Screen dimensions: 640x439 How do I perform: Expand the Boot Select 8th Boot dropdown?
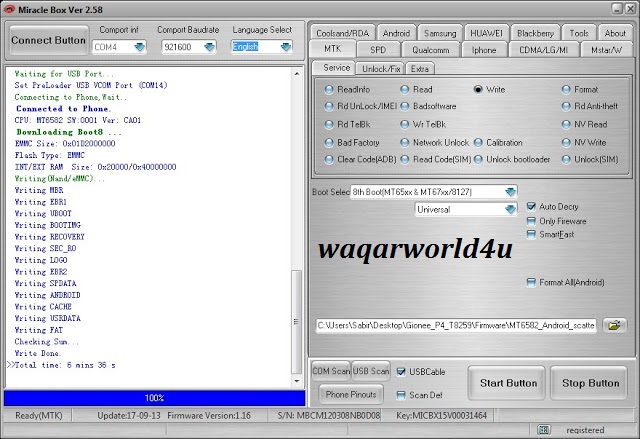point(510,192)
